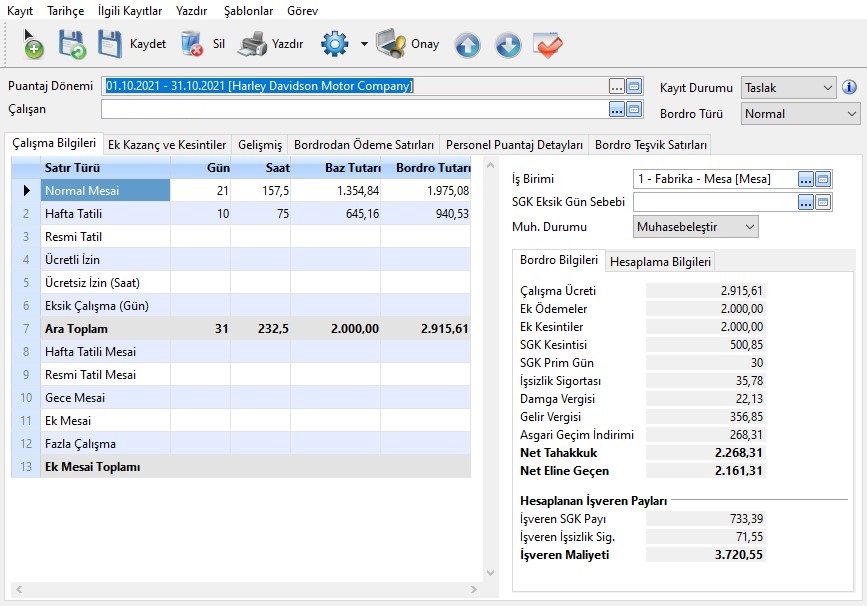This screenshot has height=606, width=867.
Task: Click the ellipsis lookup button for Çalışan
Action: [x=617, y=109]
